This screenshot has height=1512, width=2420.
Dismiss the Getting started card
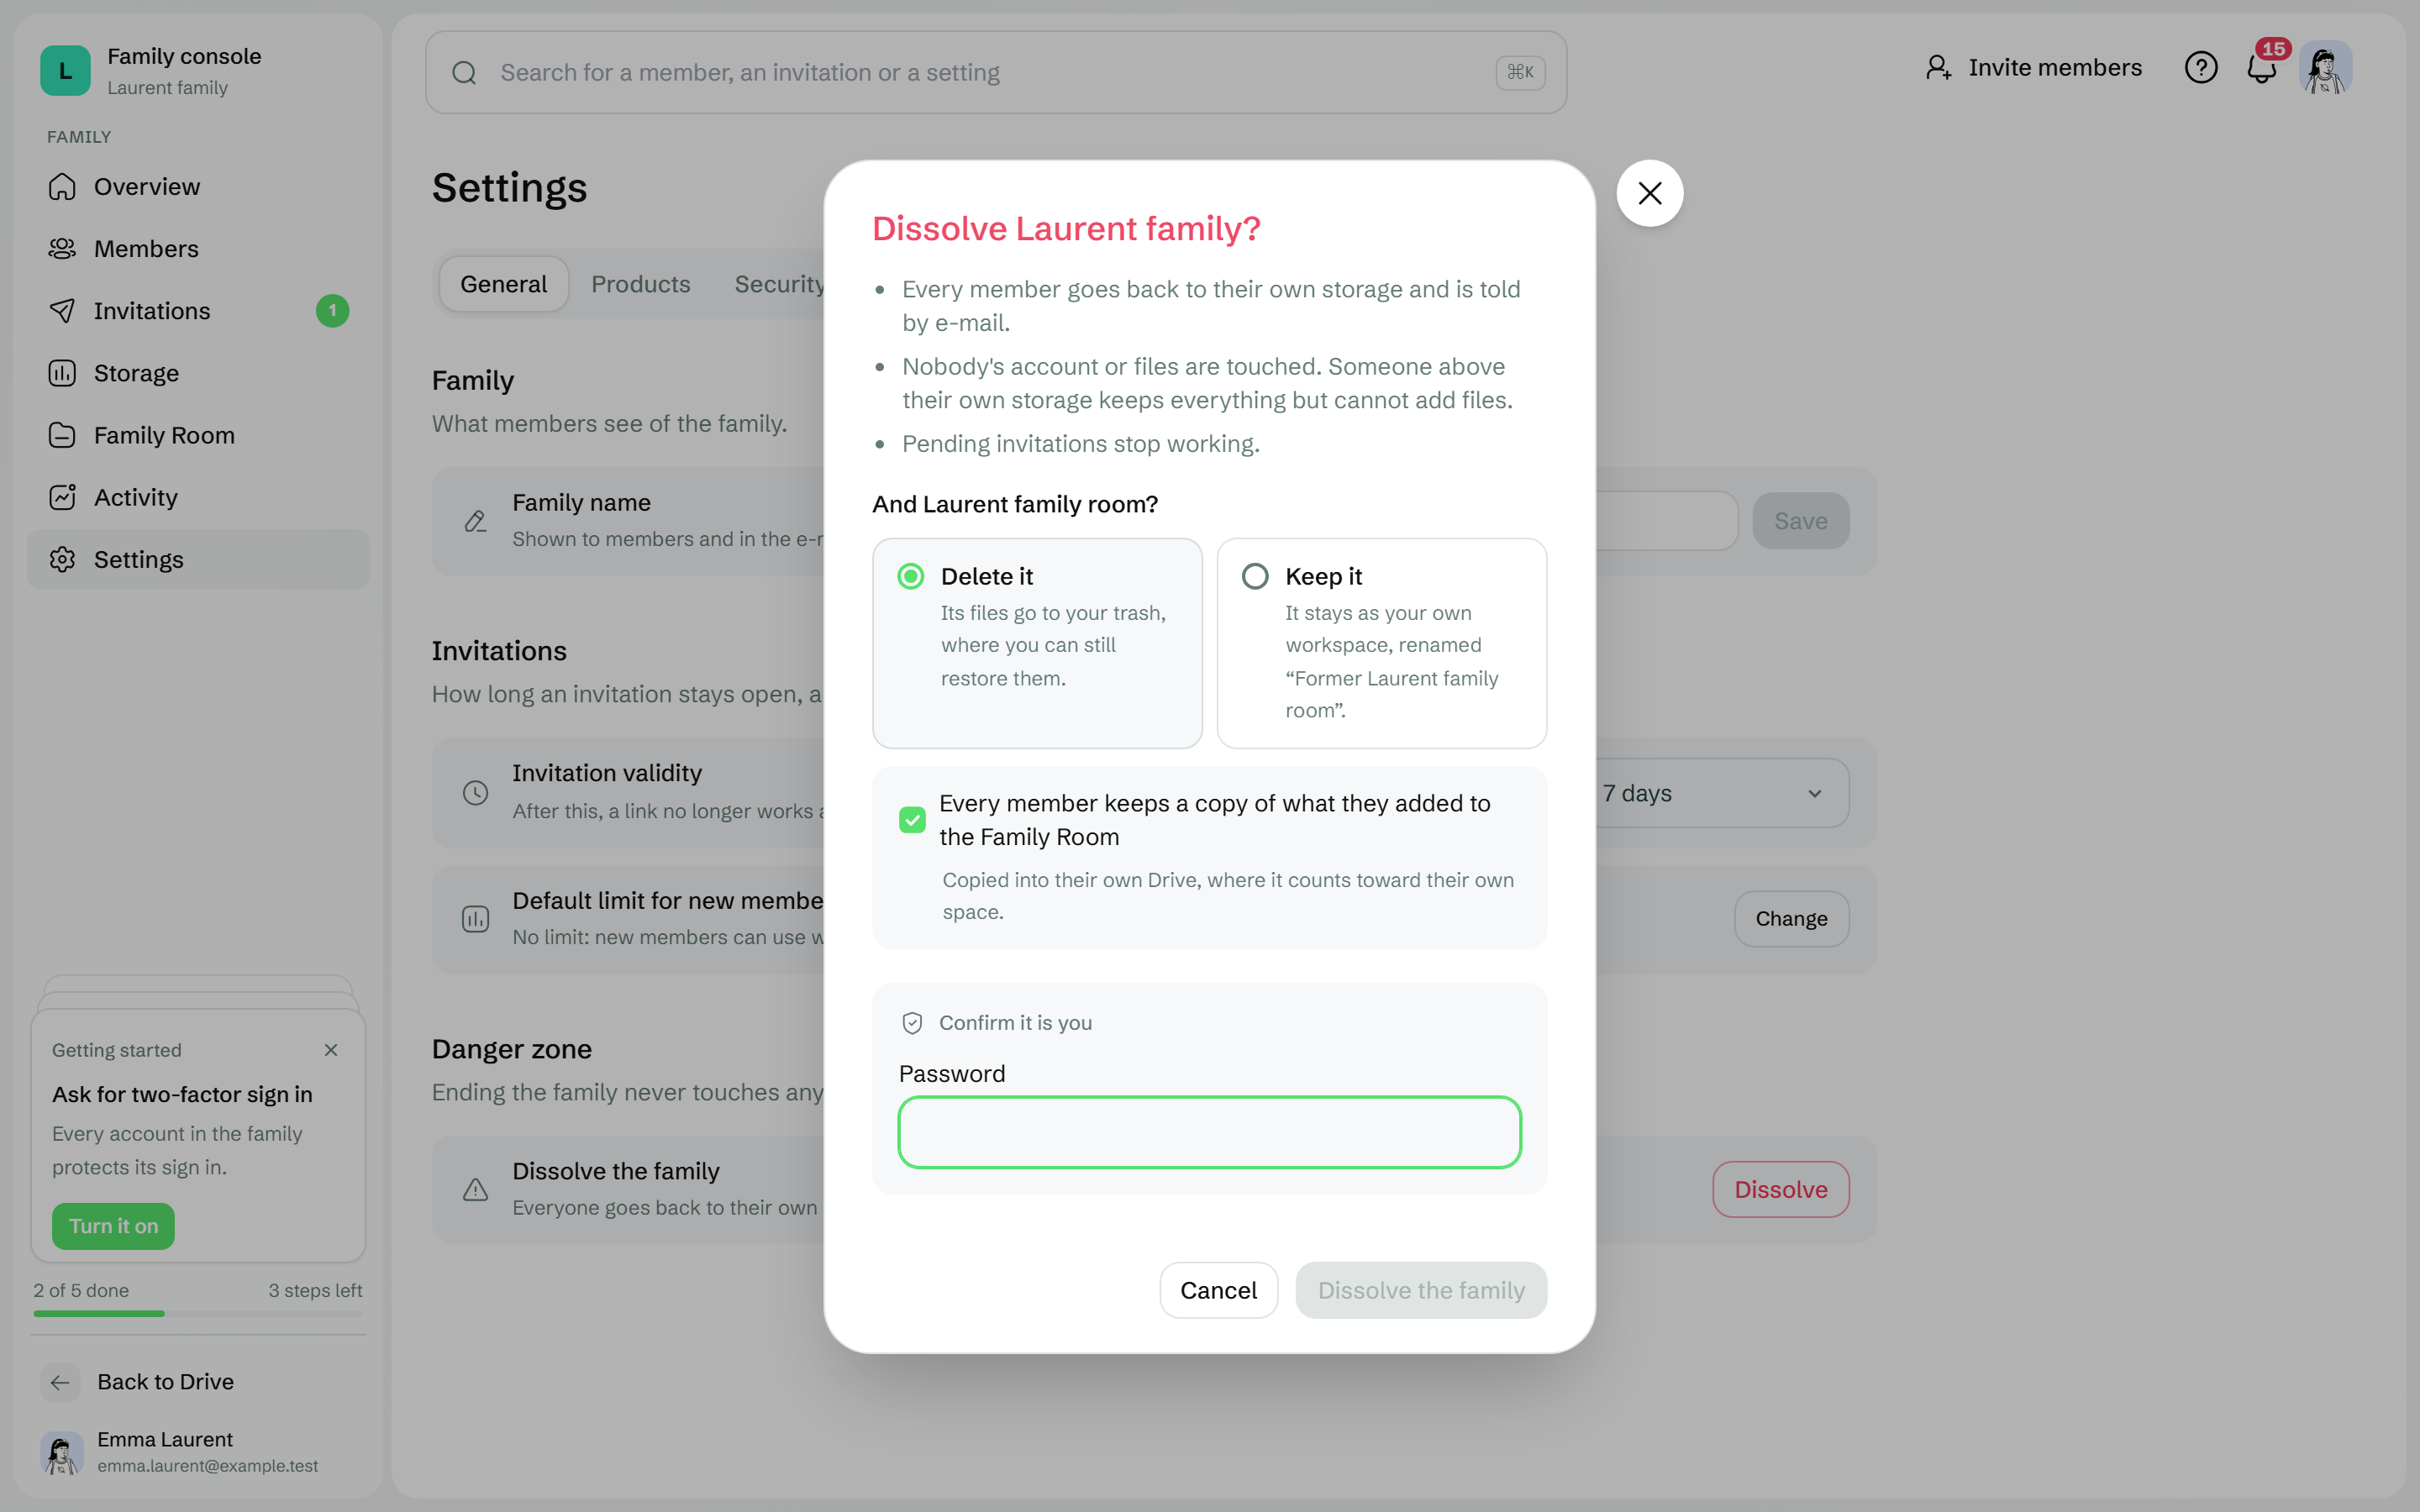coord(331,1050)
